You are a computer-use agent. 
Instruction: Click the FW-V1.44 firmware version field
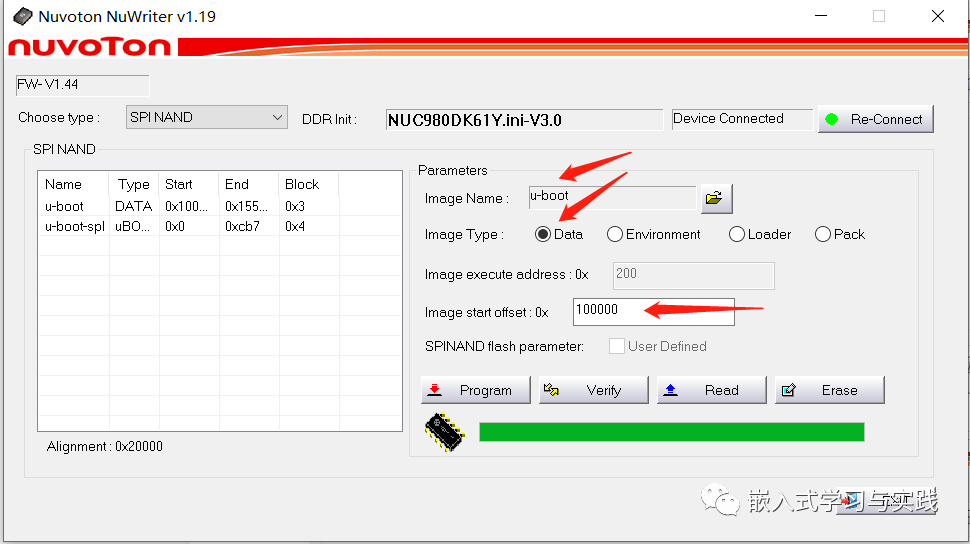[82, 85]
